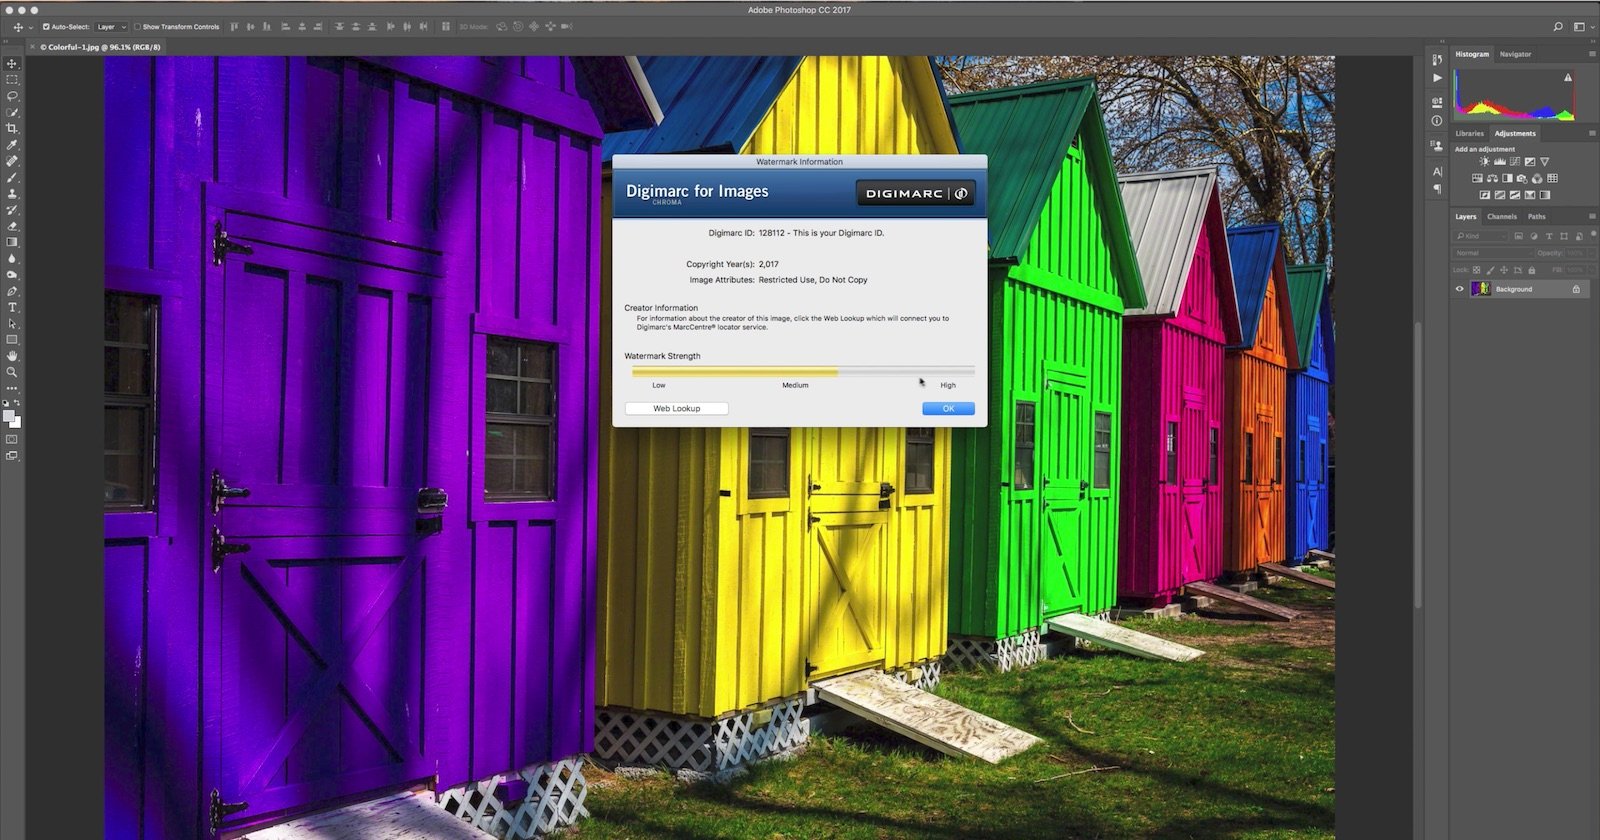The image size is (1600, 840).
Task: Switch to the Navigator tab
Action: pos(1515,54)
